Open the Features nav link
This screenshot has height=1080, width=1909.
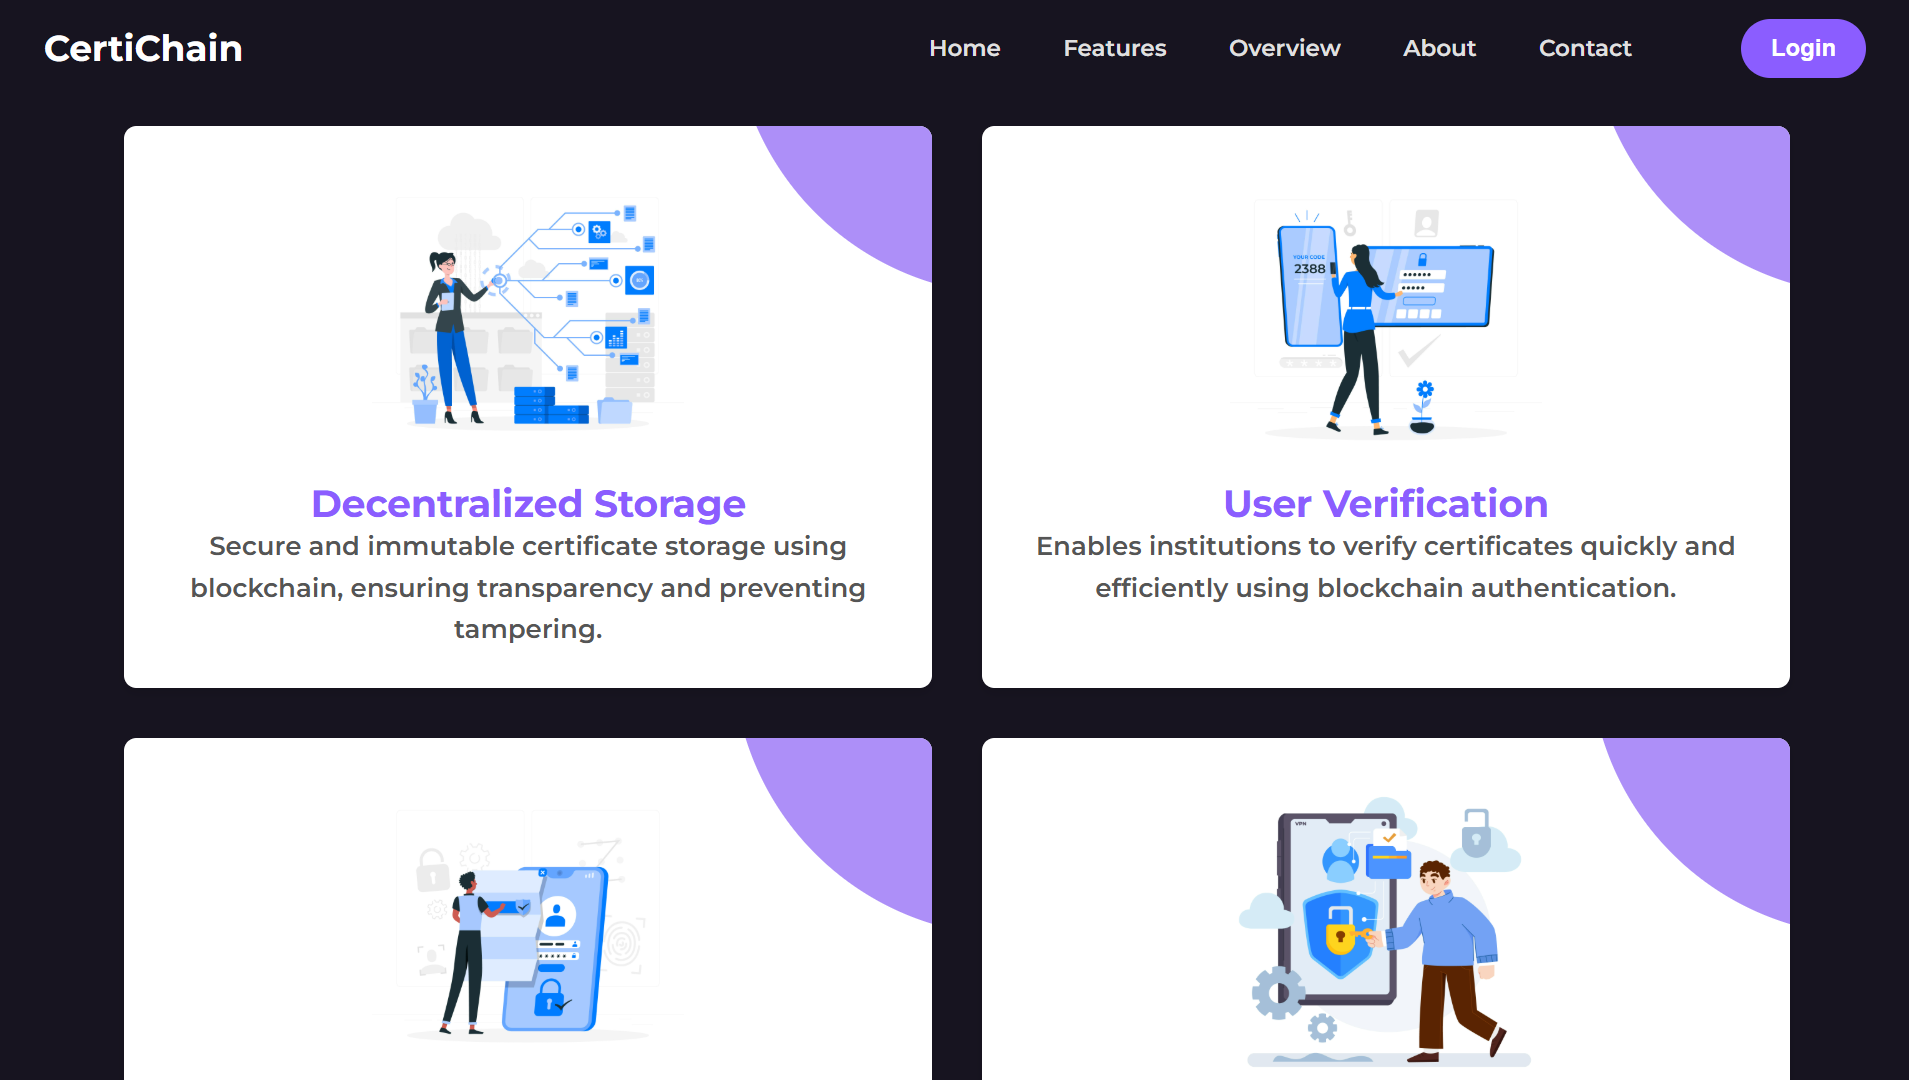1114,48
